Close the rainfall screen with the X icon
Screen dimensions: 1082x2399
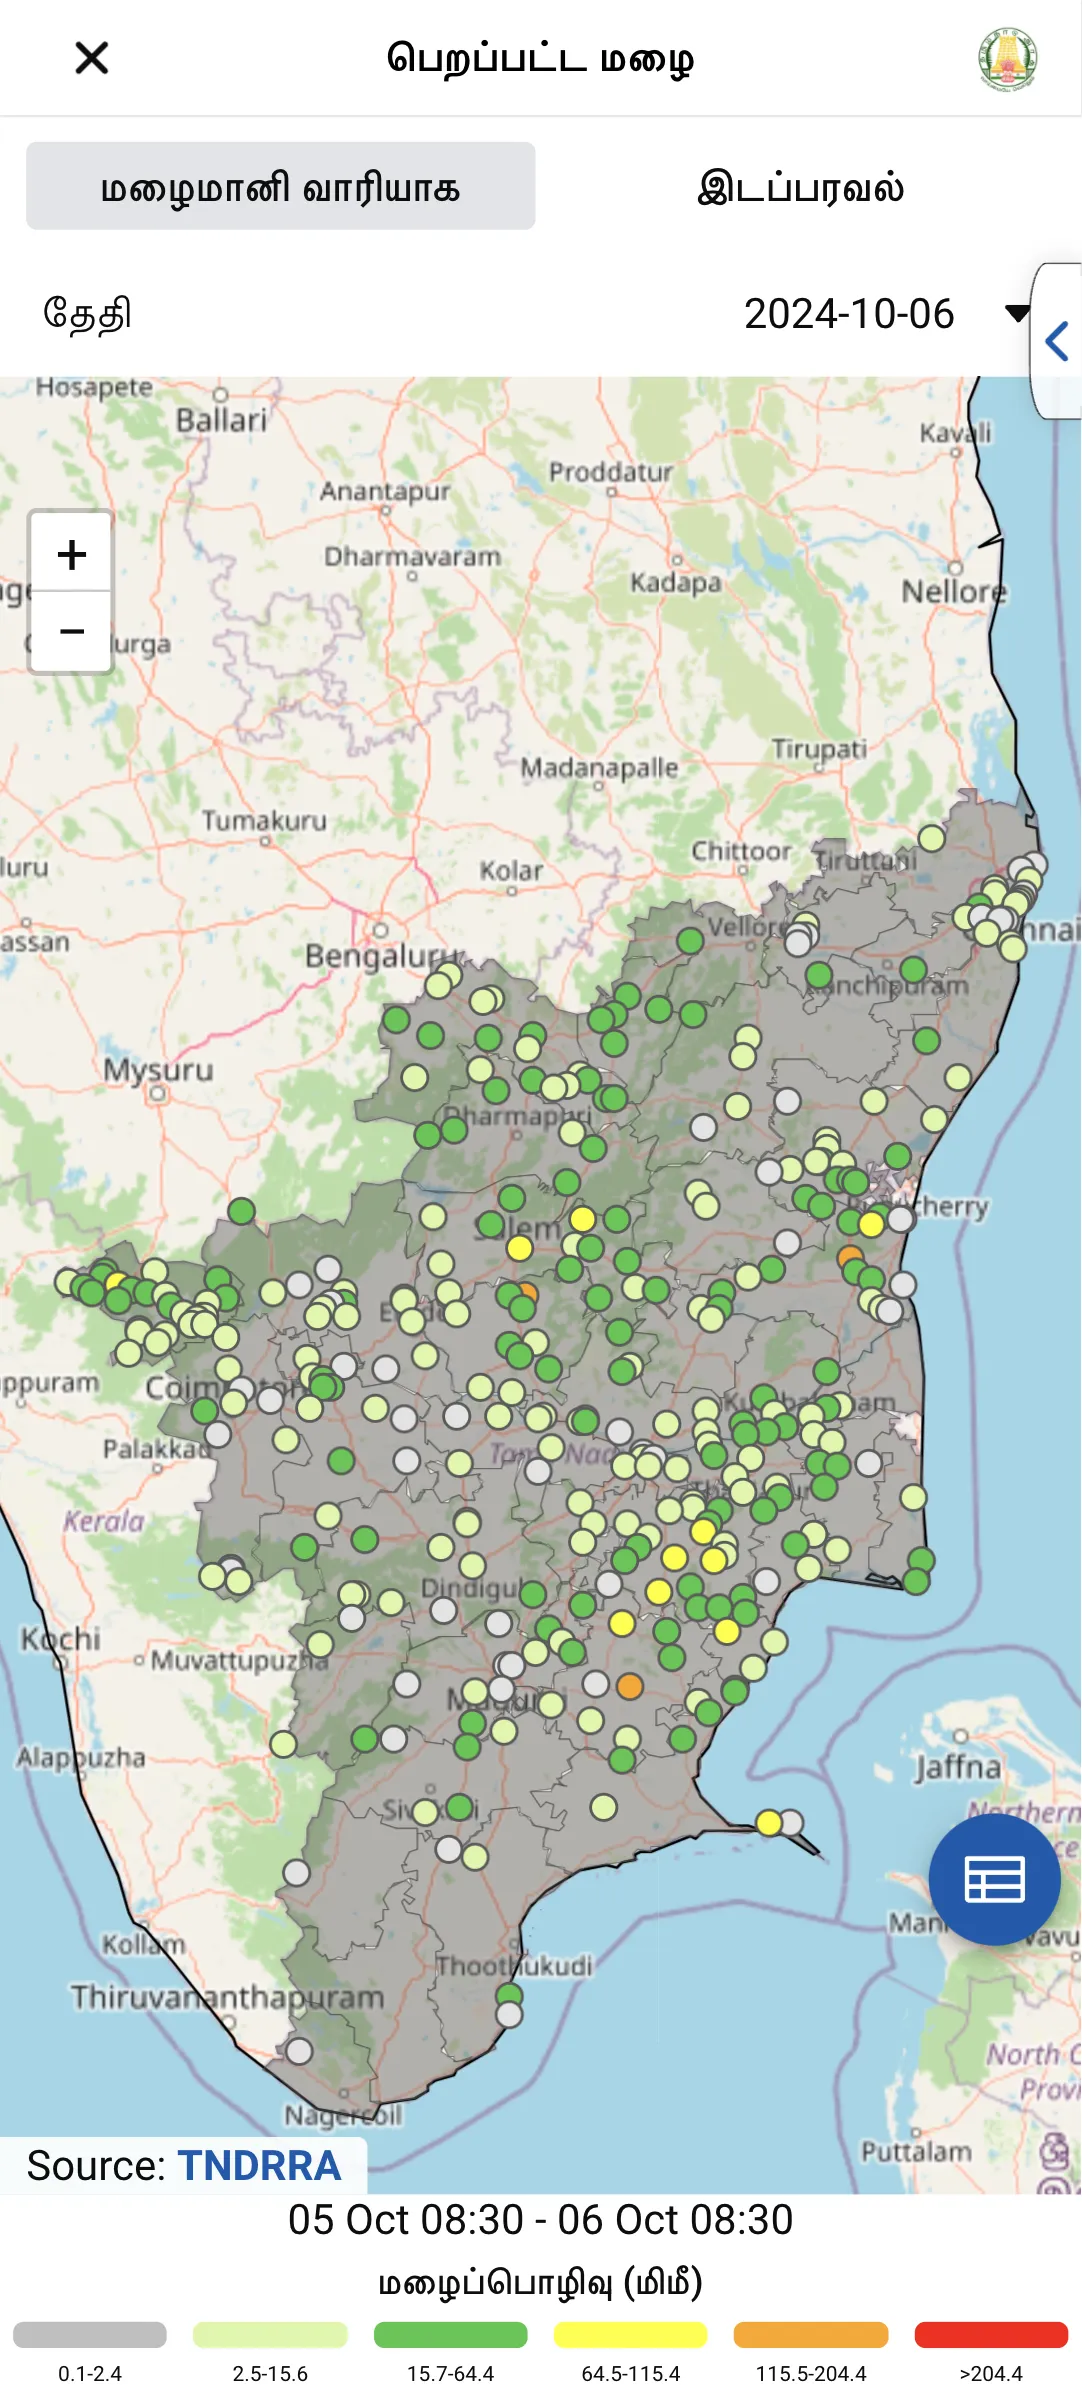point(92,58)
